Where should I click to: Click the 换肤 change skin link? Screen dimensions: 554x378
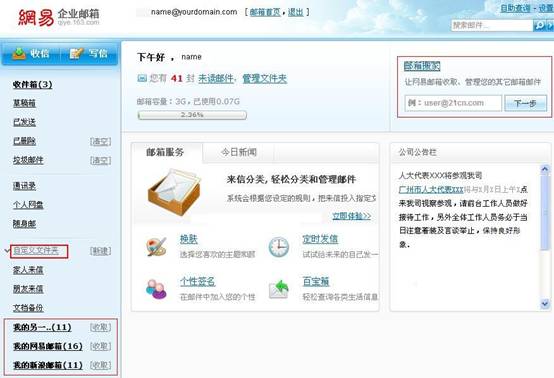[x=189, y=240]
